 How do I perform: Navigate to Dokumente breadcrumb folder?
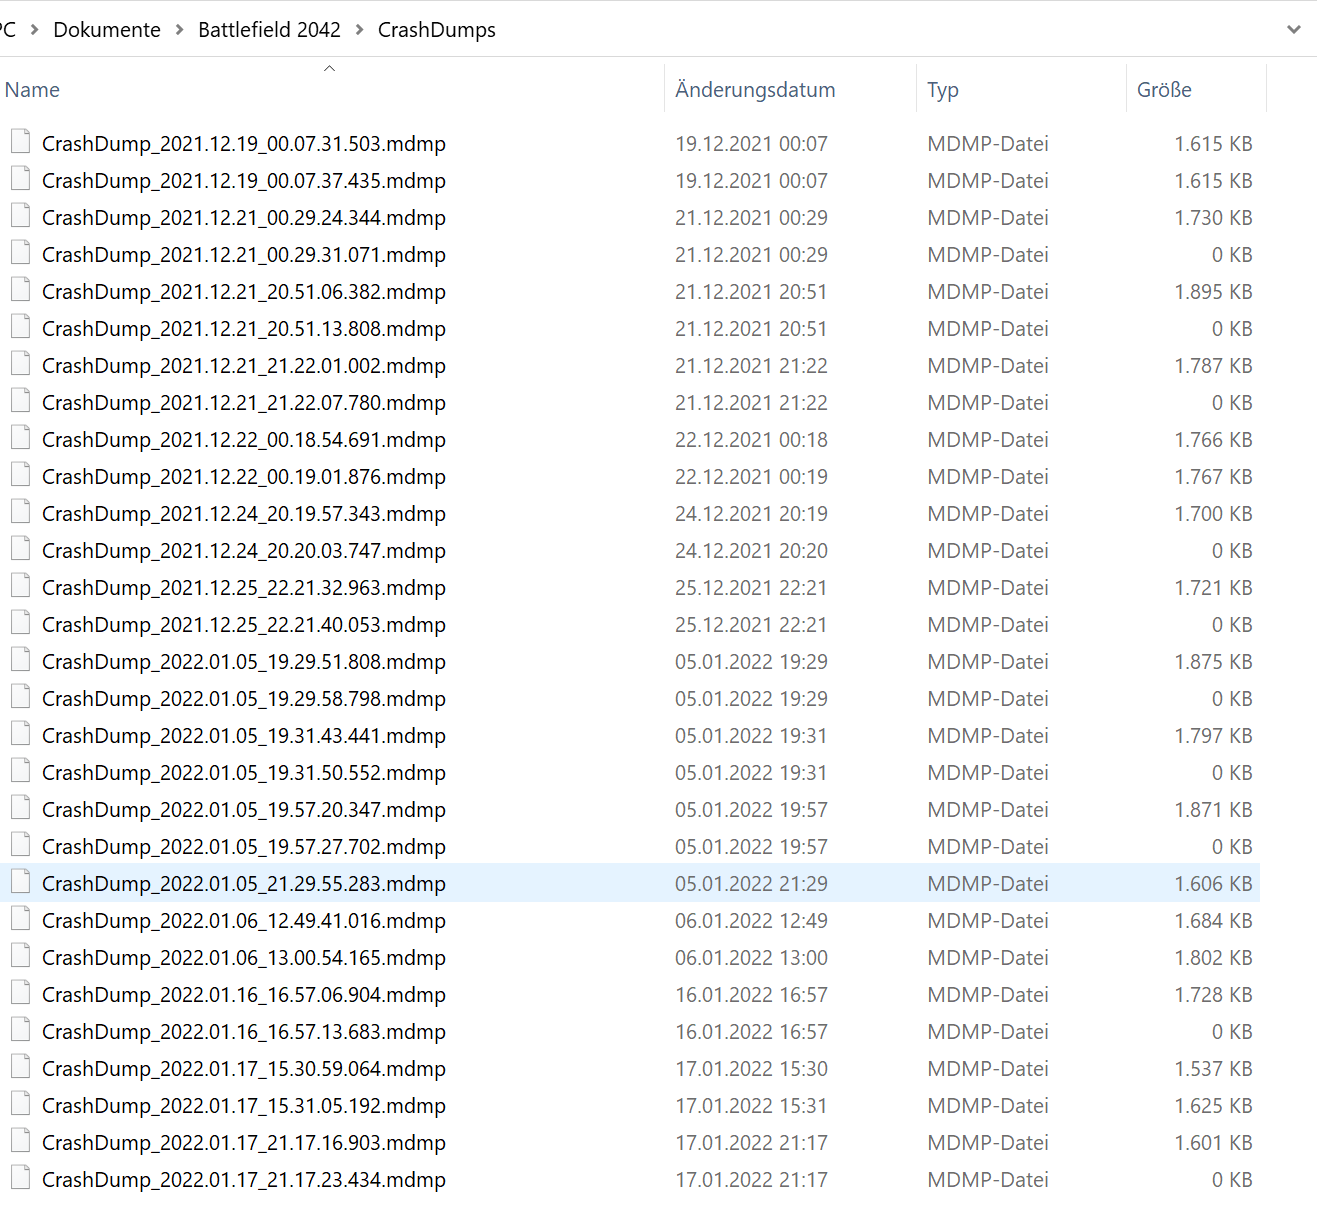(x=107, y=30)
